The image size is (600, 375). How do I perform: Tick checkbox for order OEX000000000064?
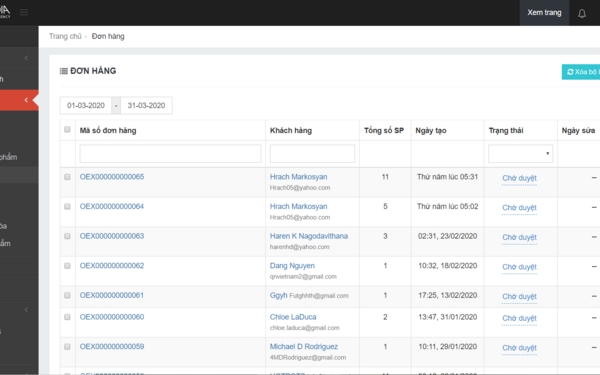67,207
